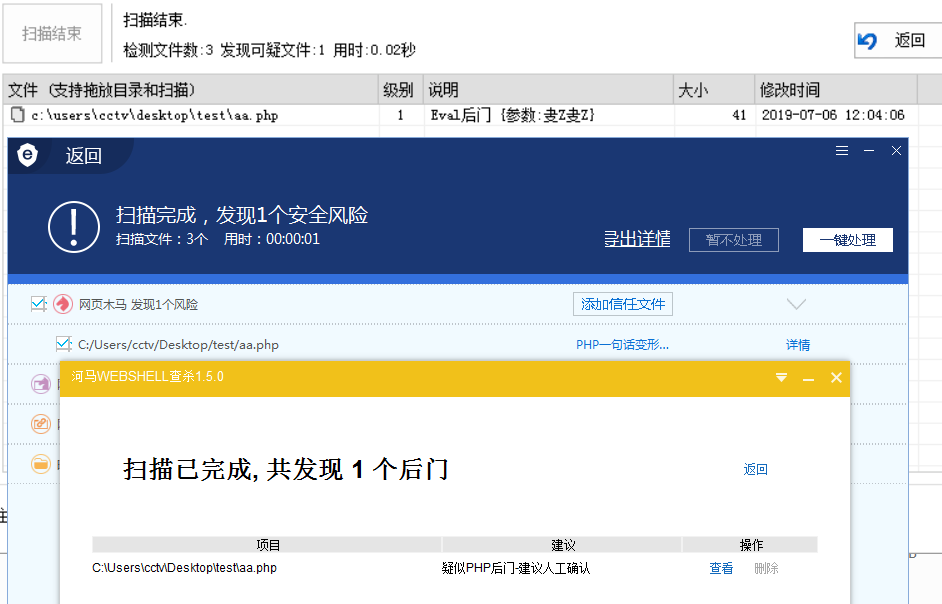Click the 返回 button with the blue arrow icon
Viewport: 942px width, 604px height.
click(898, 40)
